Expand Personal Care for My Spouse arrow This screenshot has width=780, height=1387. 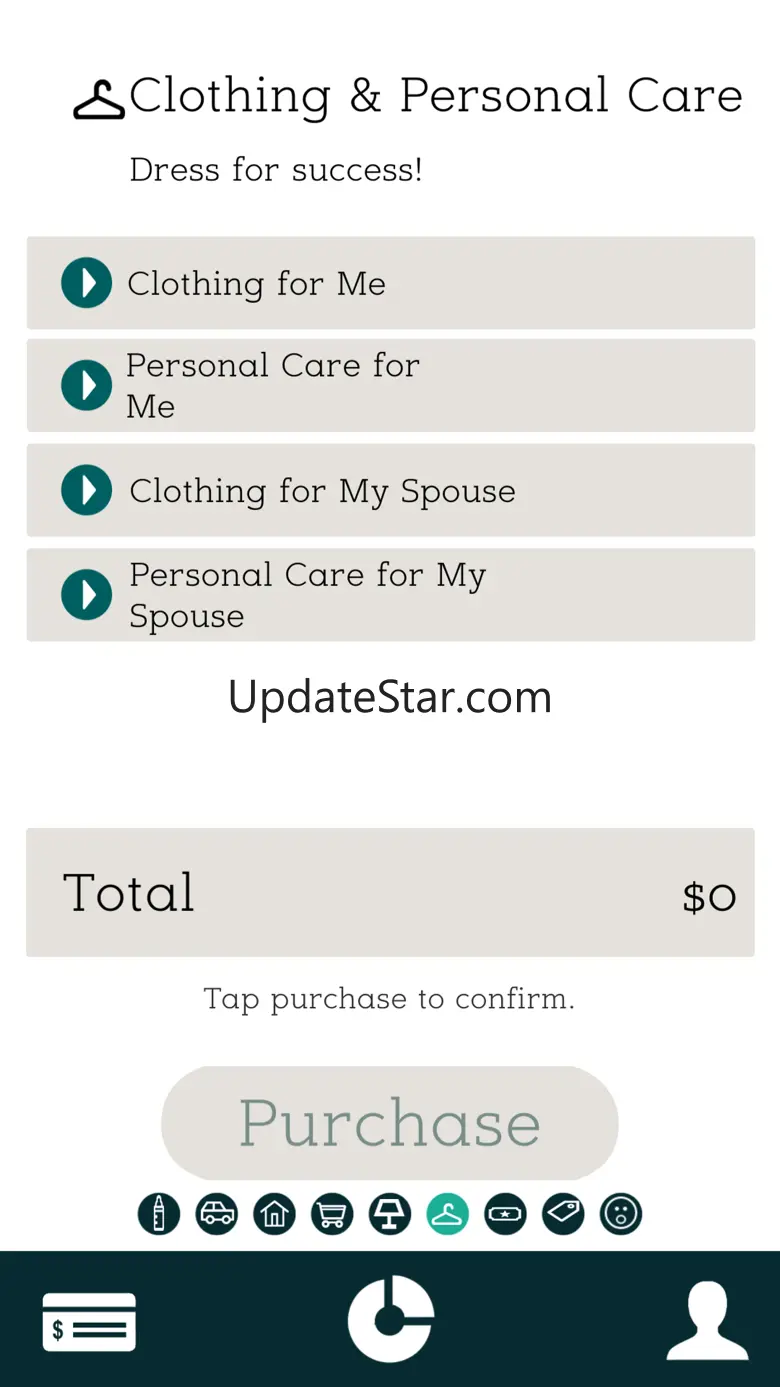pyautogui.click(x=87, y=595)
